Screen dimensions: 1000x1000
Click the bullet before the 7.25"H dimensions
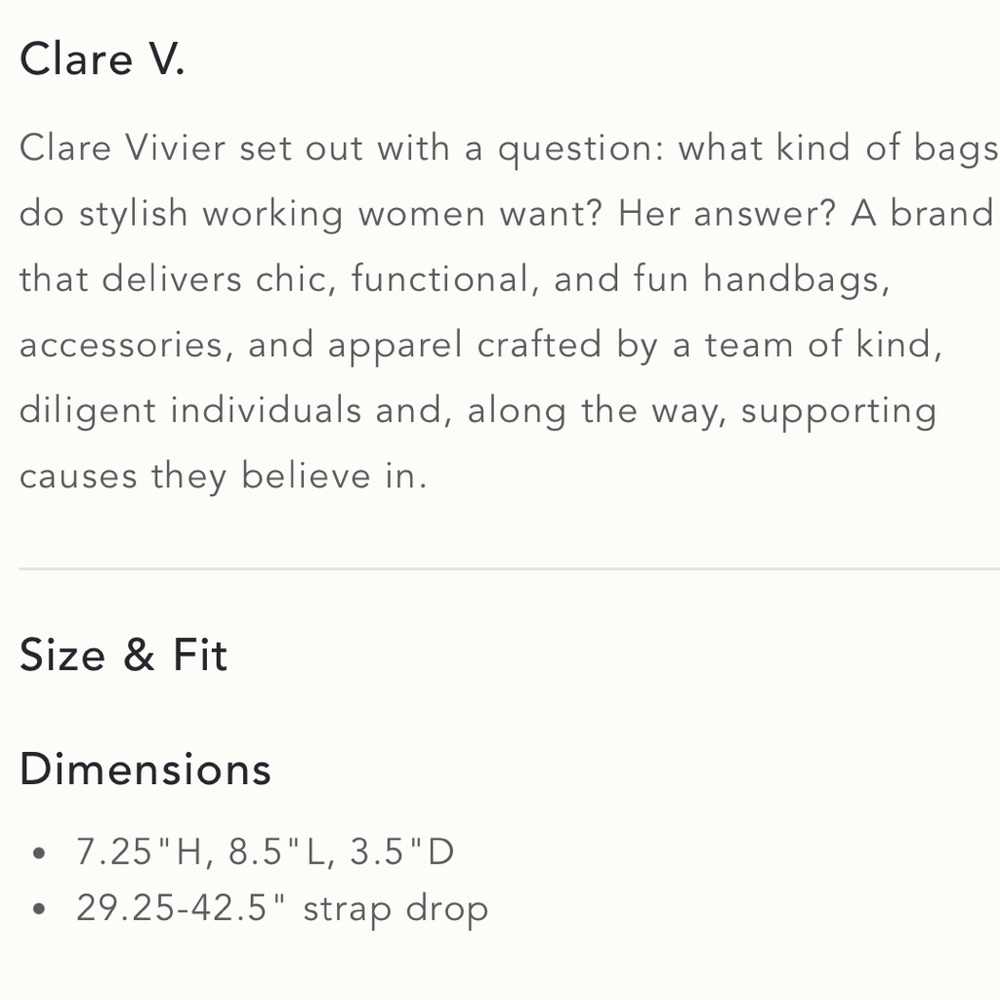pos(40,854)
